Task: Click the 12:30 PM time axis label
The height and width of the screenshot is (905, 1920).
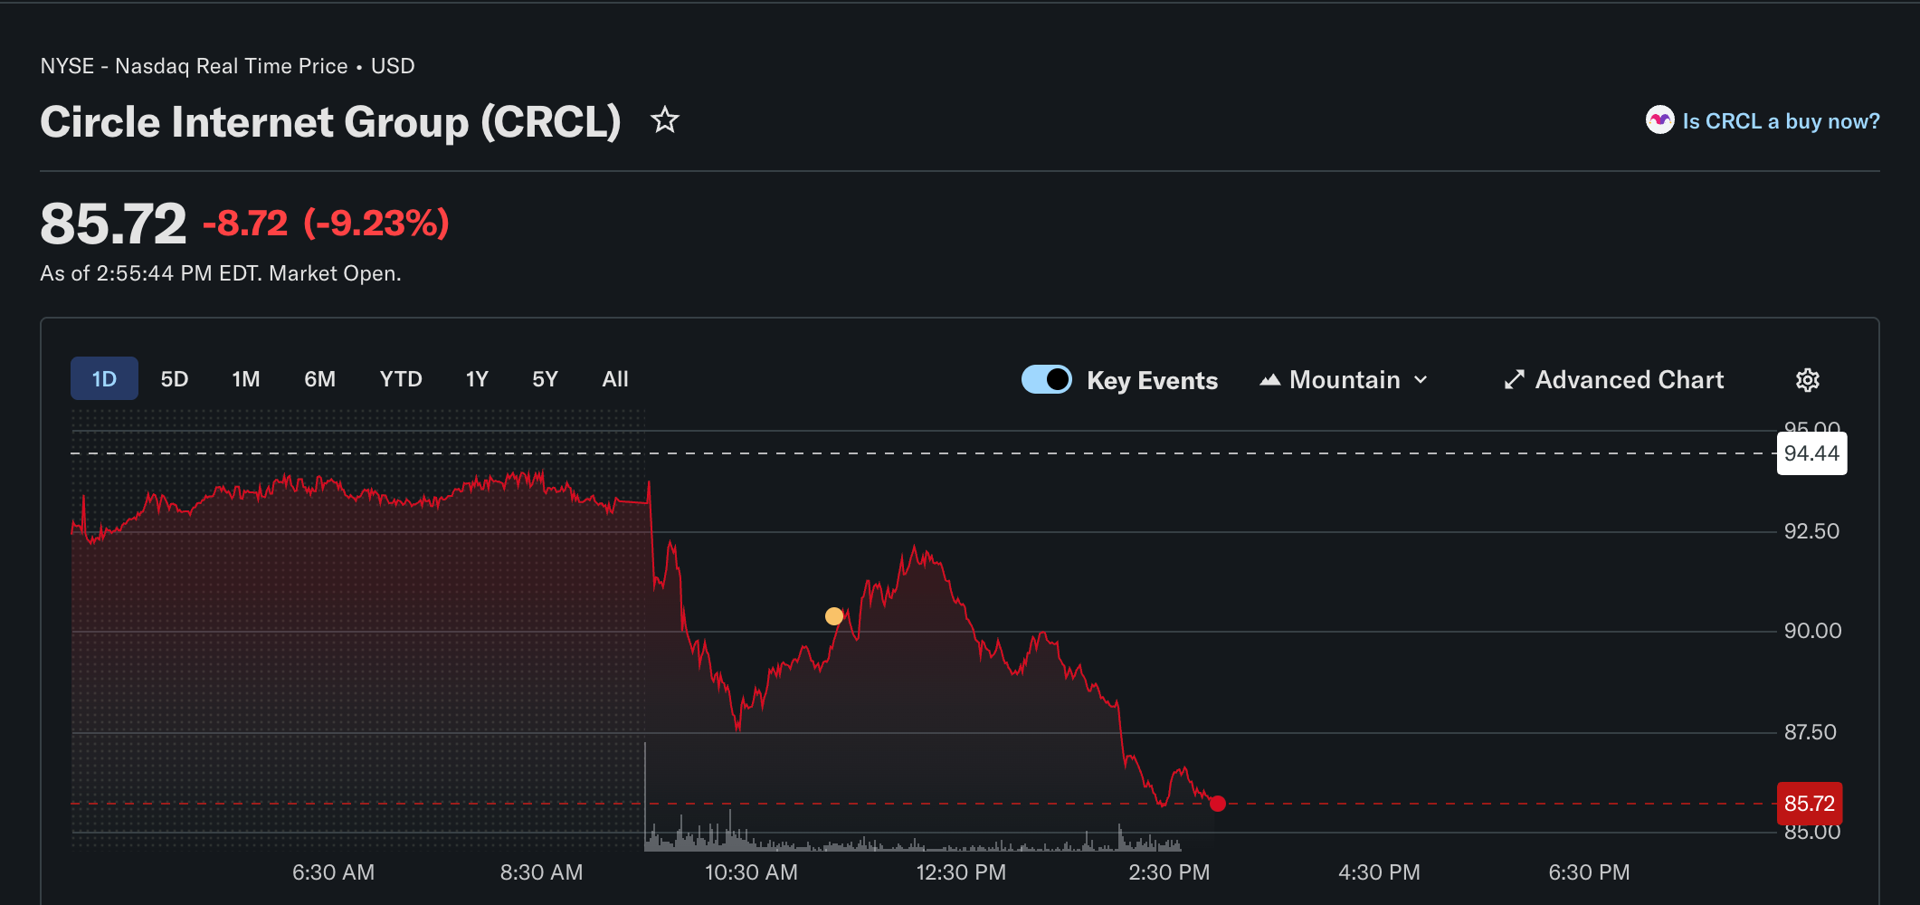Action: click(x=961, y=872)
